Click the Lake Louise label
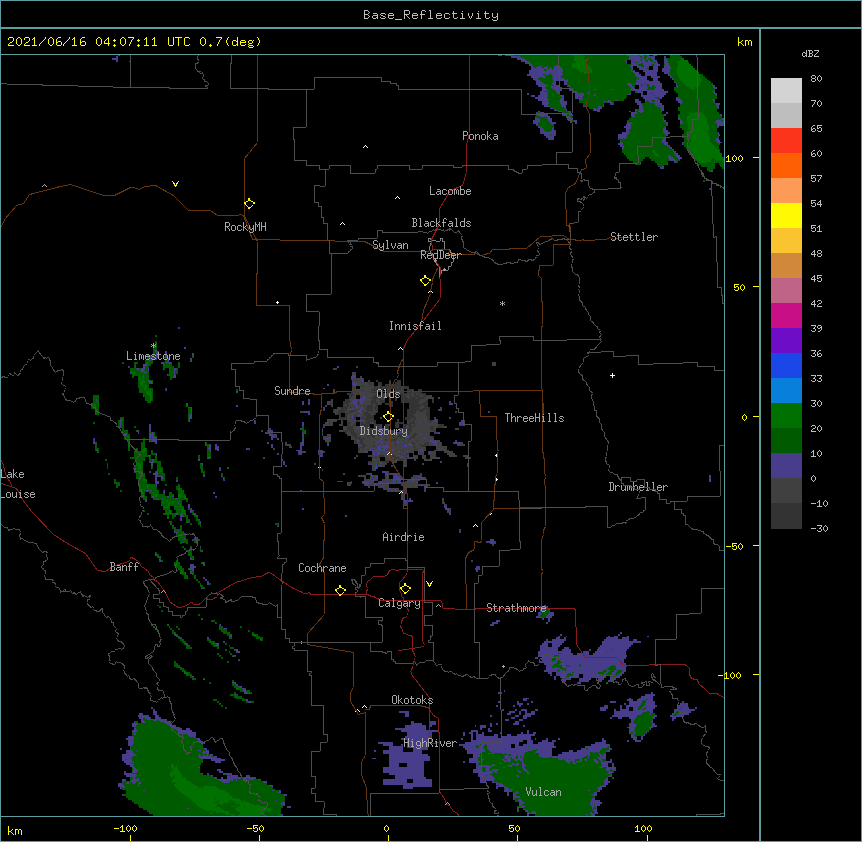Image resolution: width=862 pixels, height=842 pixels. pos(18,484)
